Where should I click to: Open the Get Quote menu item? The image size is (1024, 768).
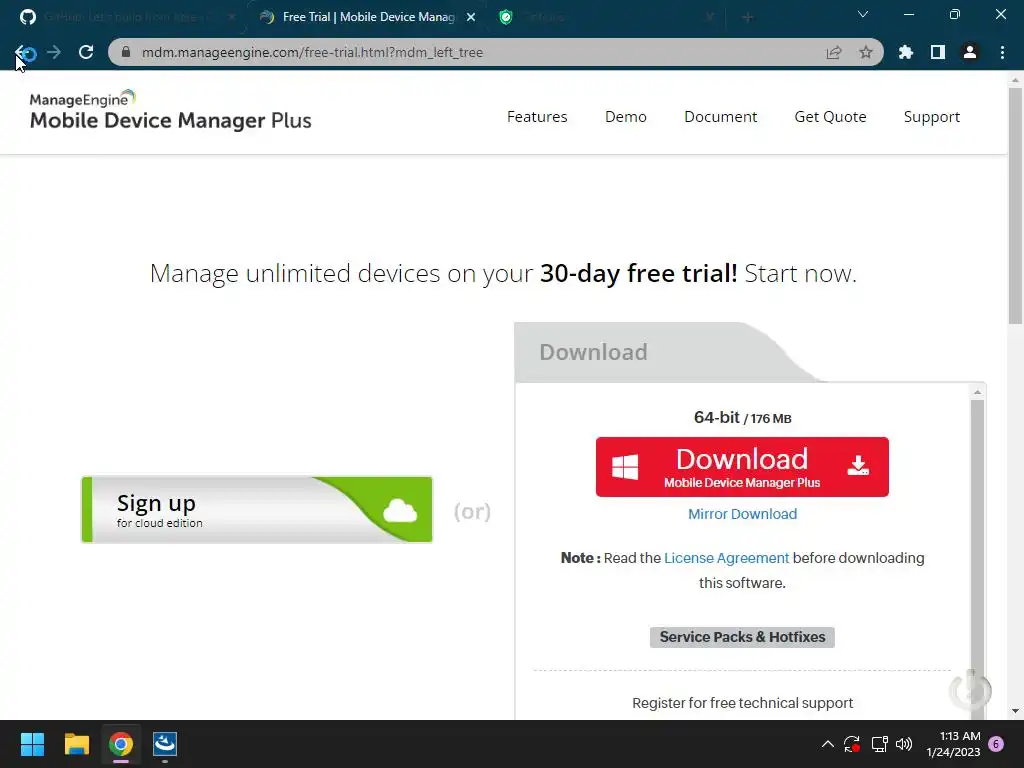(x=830, y=117)
